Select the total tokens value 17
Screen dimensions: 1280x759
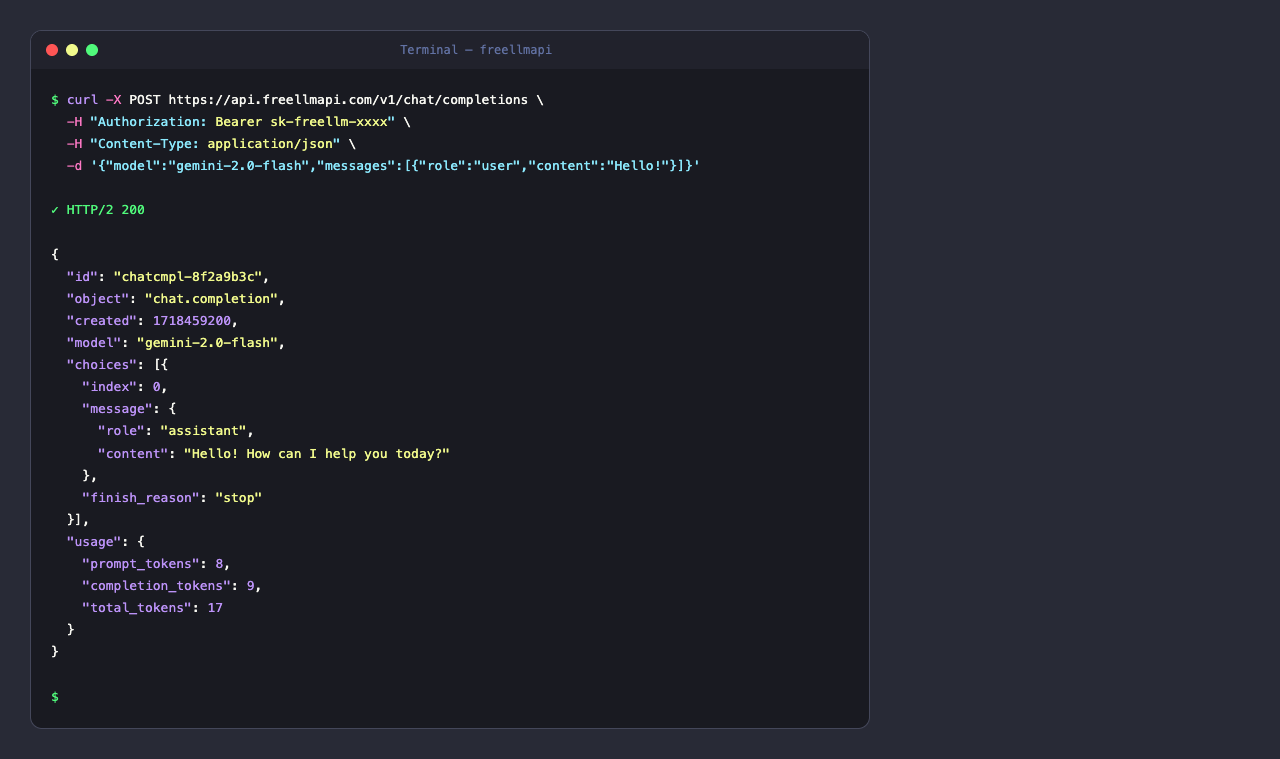[x=215, y=608]
